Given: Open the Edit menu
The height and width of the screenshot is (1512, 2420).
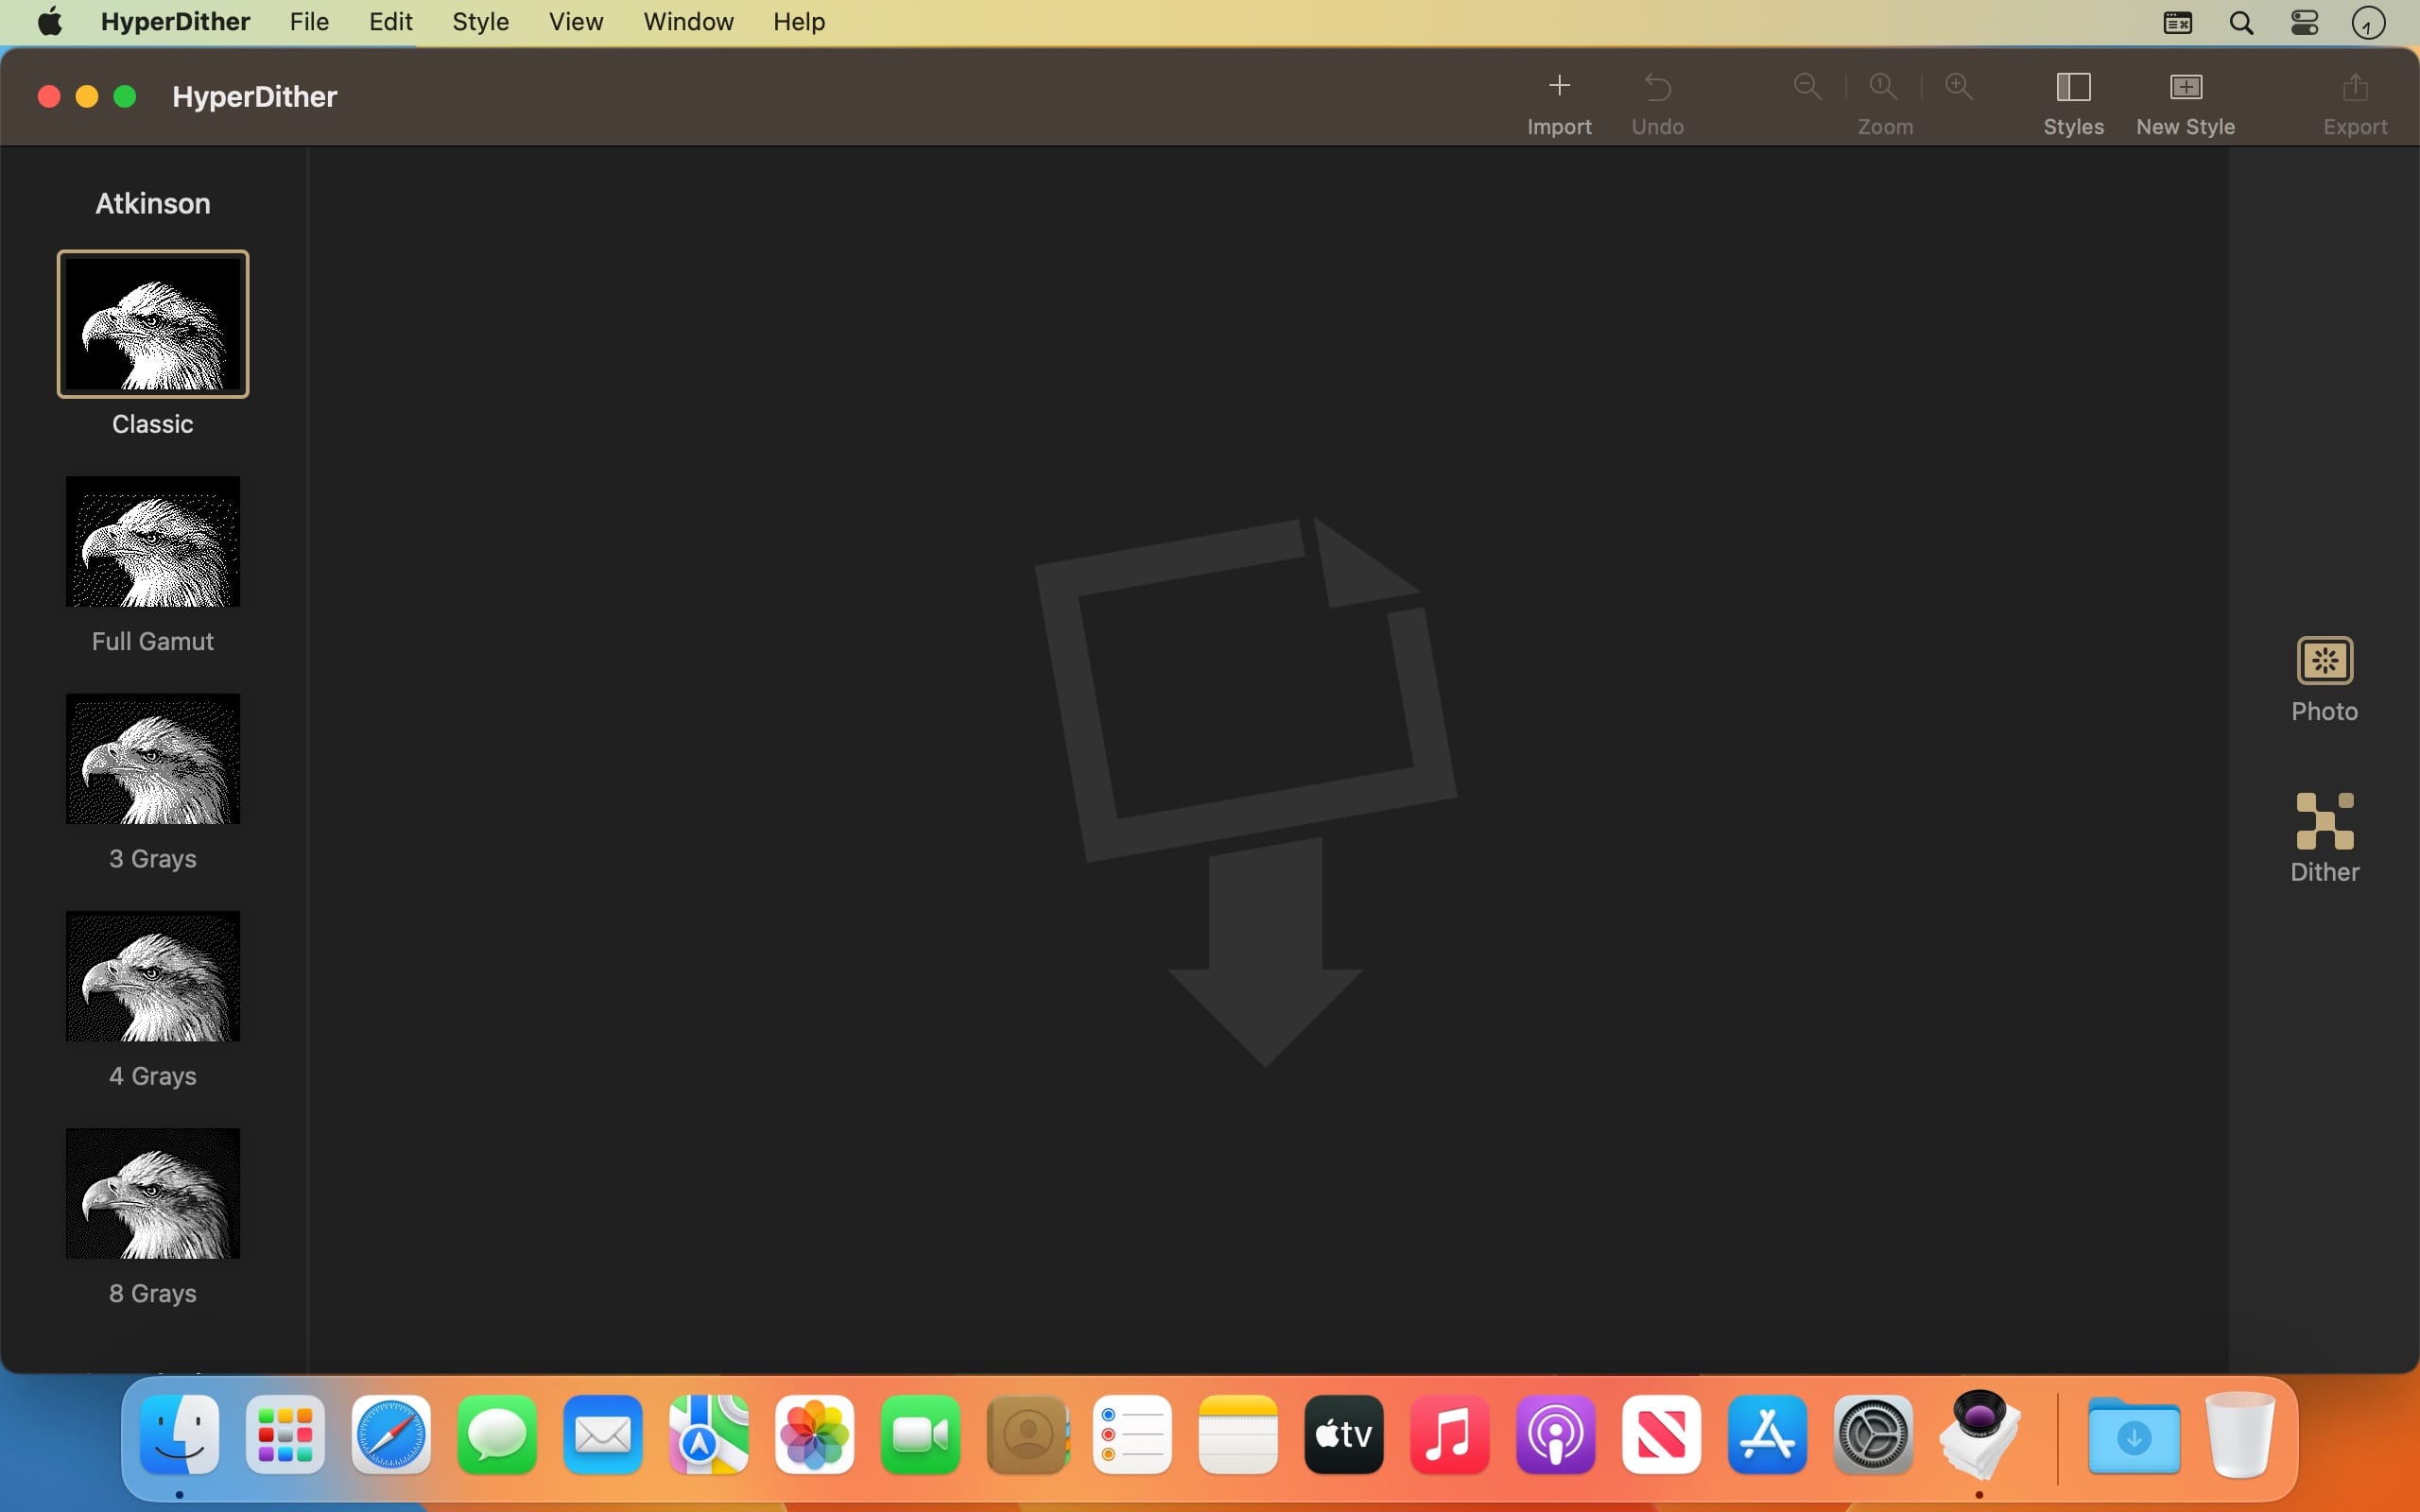Looking at the screenshot, I should point(390,22).
